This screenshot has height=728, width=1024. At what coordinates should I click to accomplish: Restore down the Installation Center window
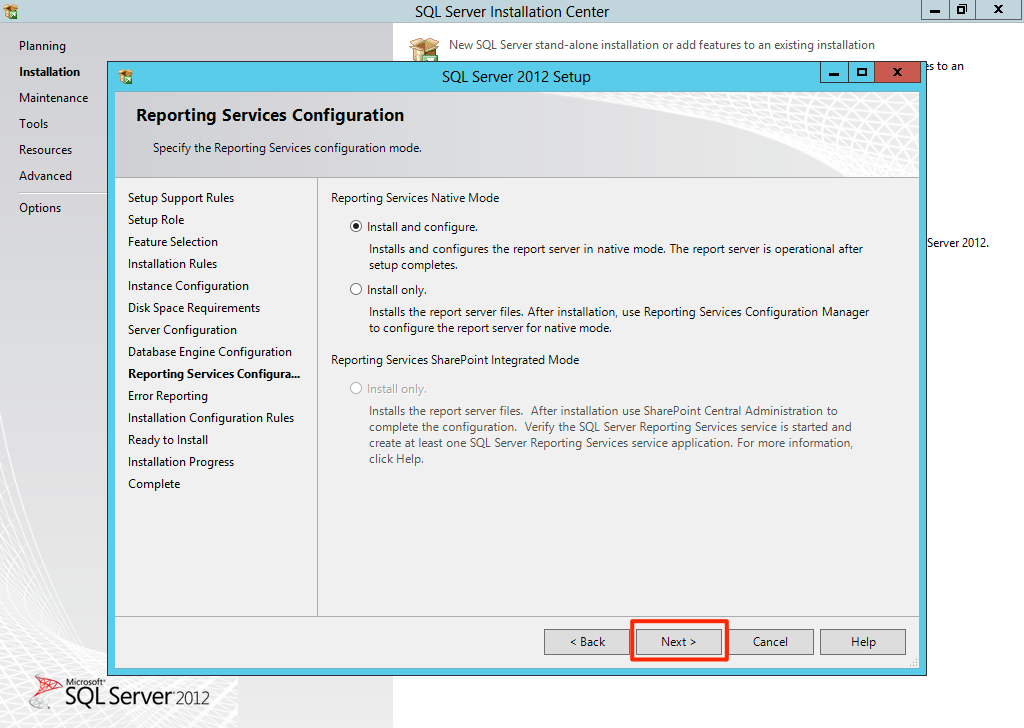962,10
